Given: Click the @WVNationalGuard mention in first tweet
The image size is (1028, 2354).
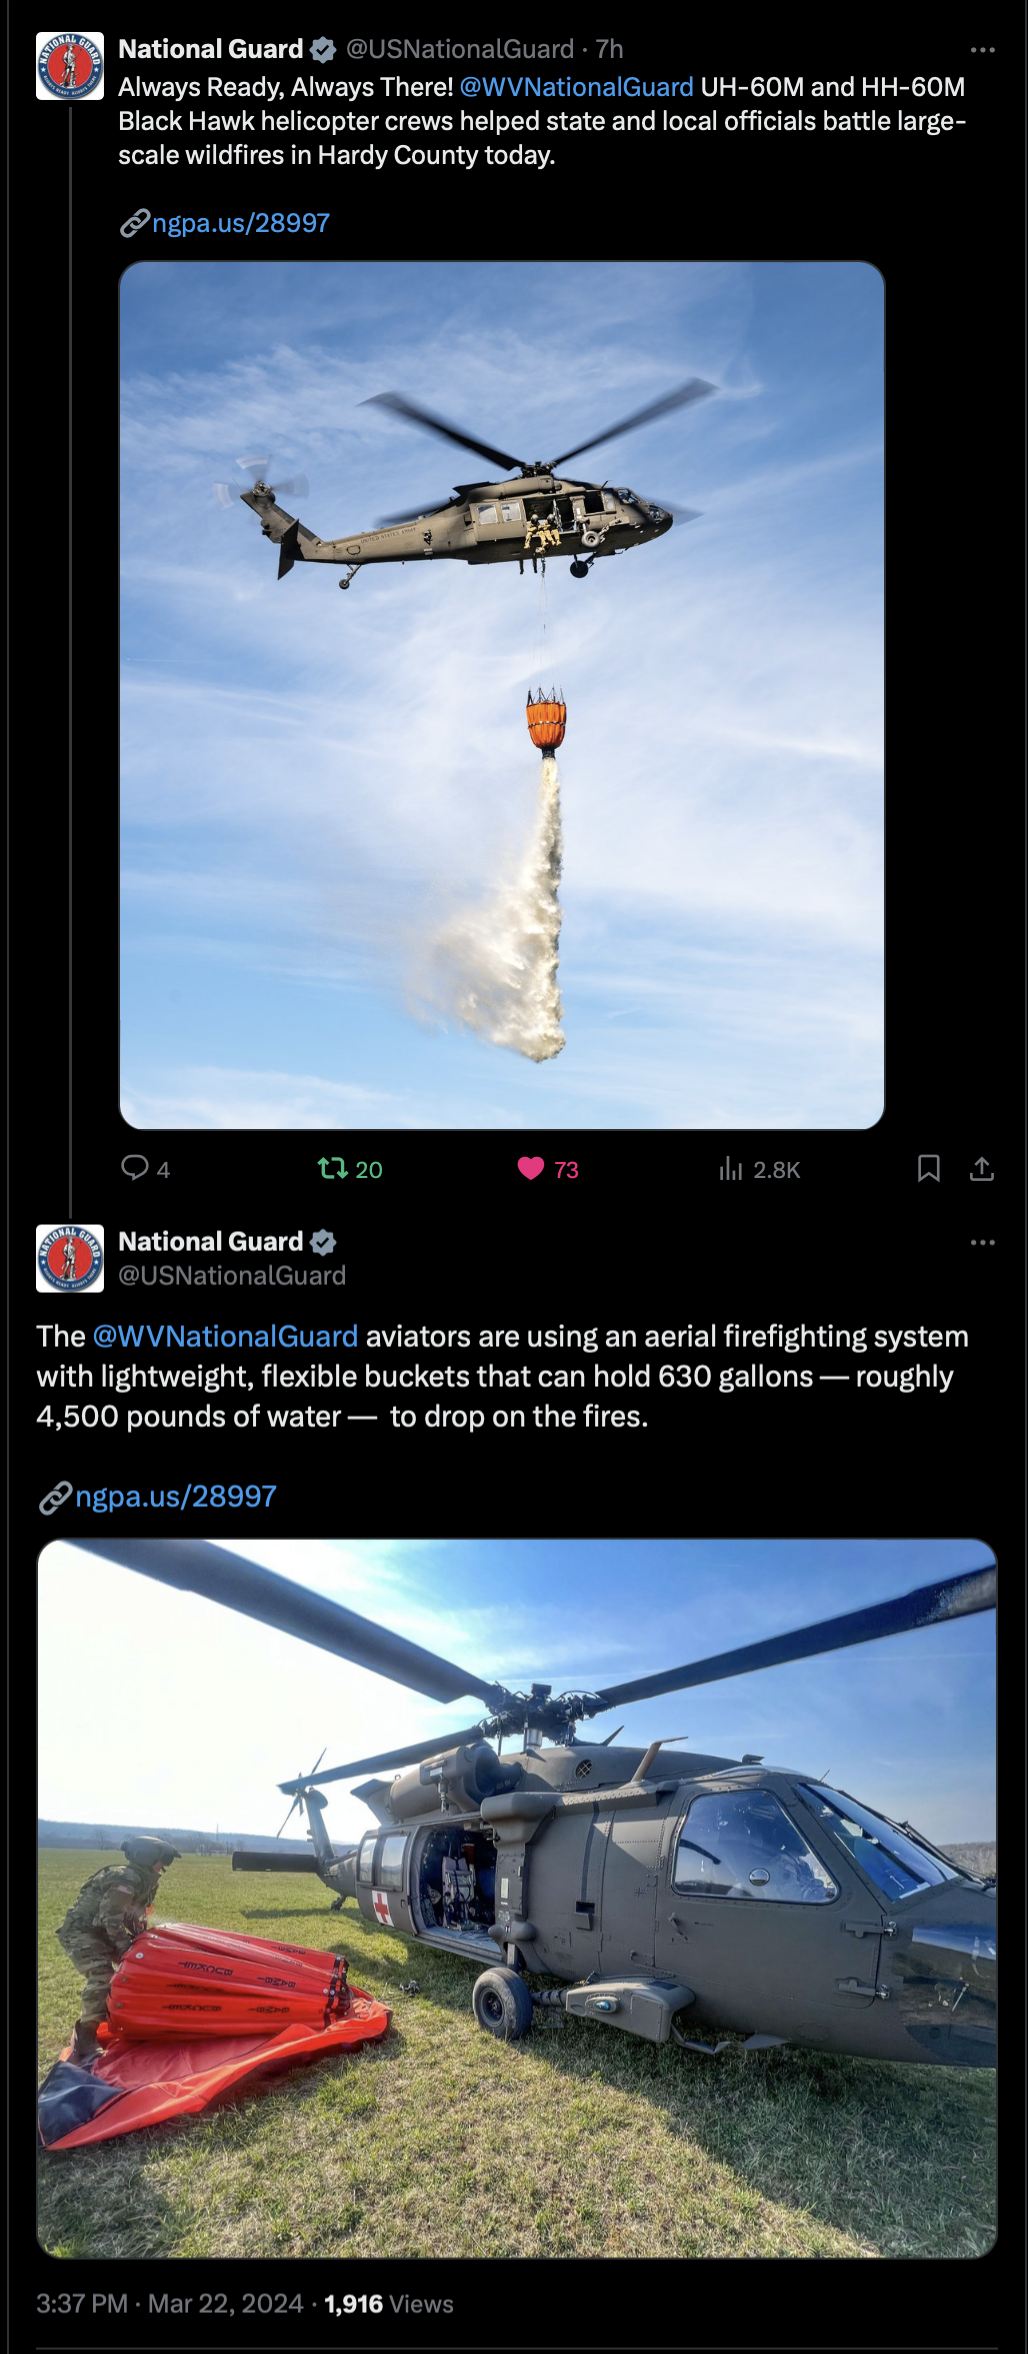Looking at the screenshot, I should pyautogui.click(x=576, y=87).
